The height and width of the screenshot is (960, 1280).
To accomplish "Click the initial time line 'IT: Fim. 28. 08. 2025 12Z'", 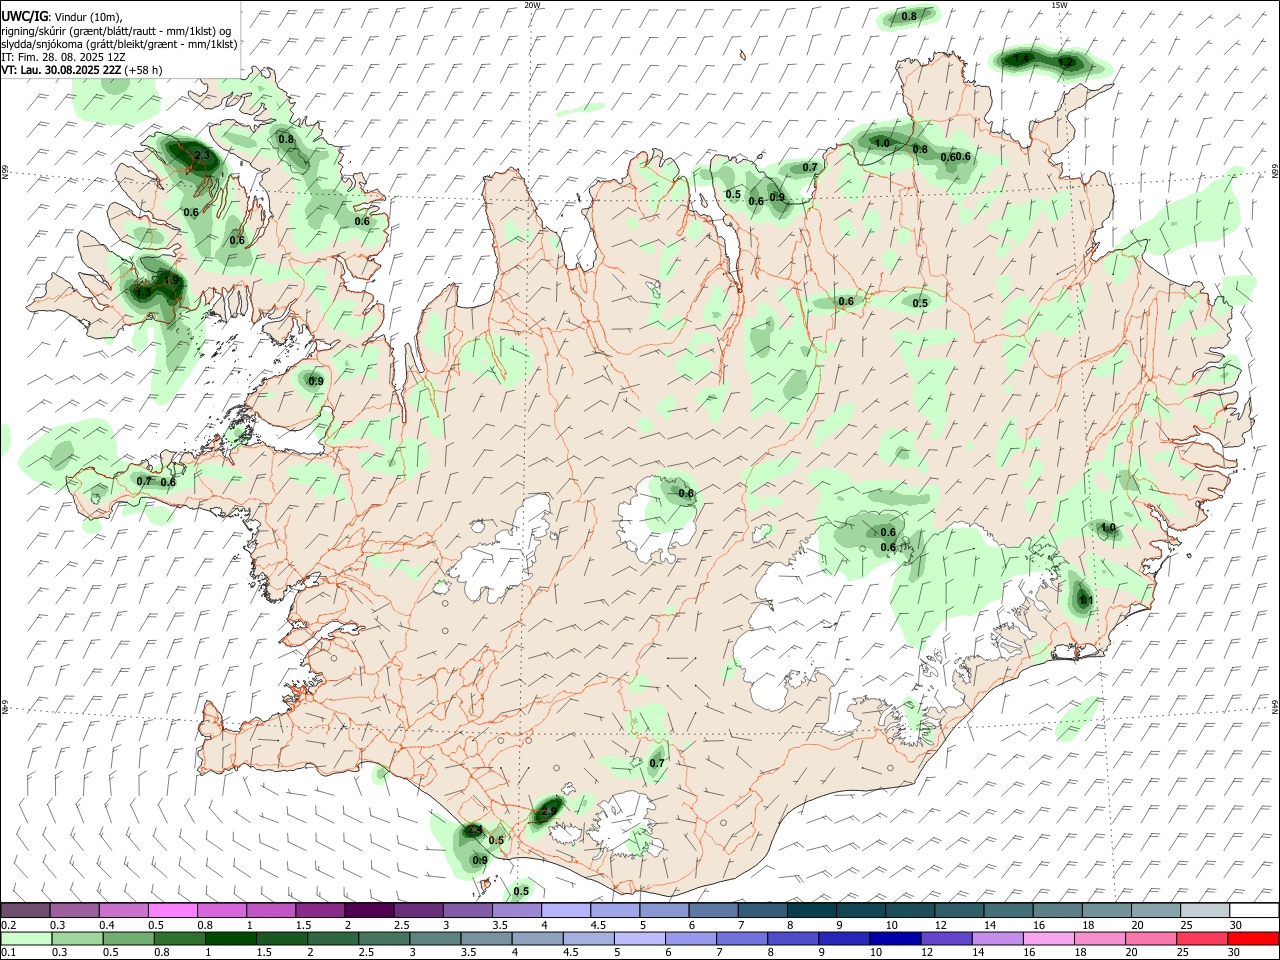I will click(x=63, y=57).
